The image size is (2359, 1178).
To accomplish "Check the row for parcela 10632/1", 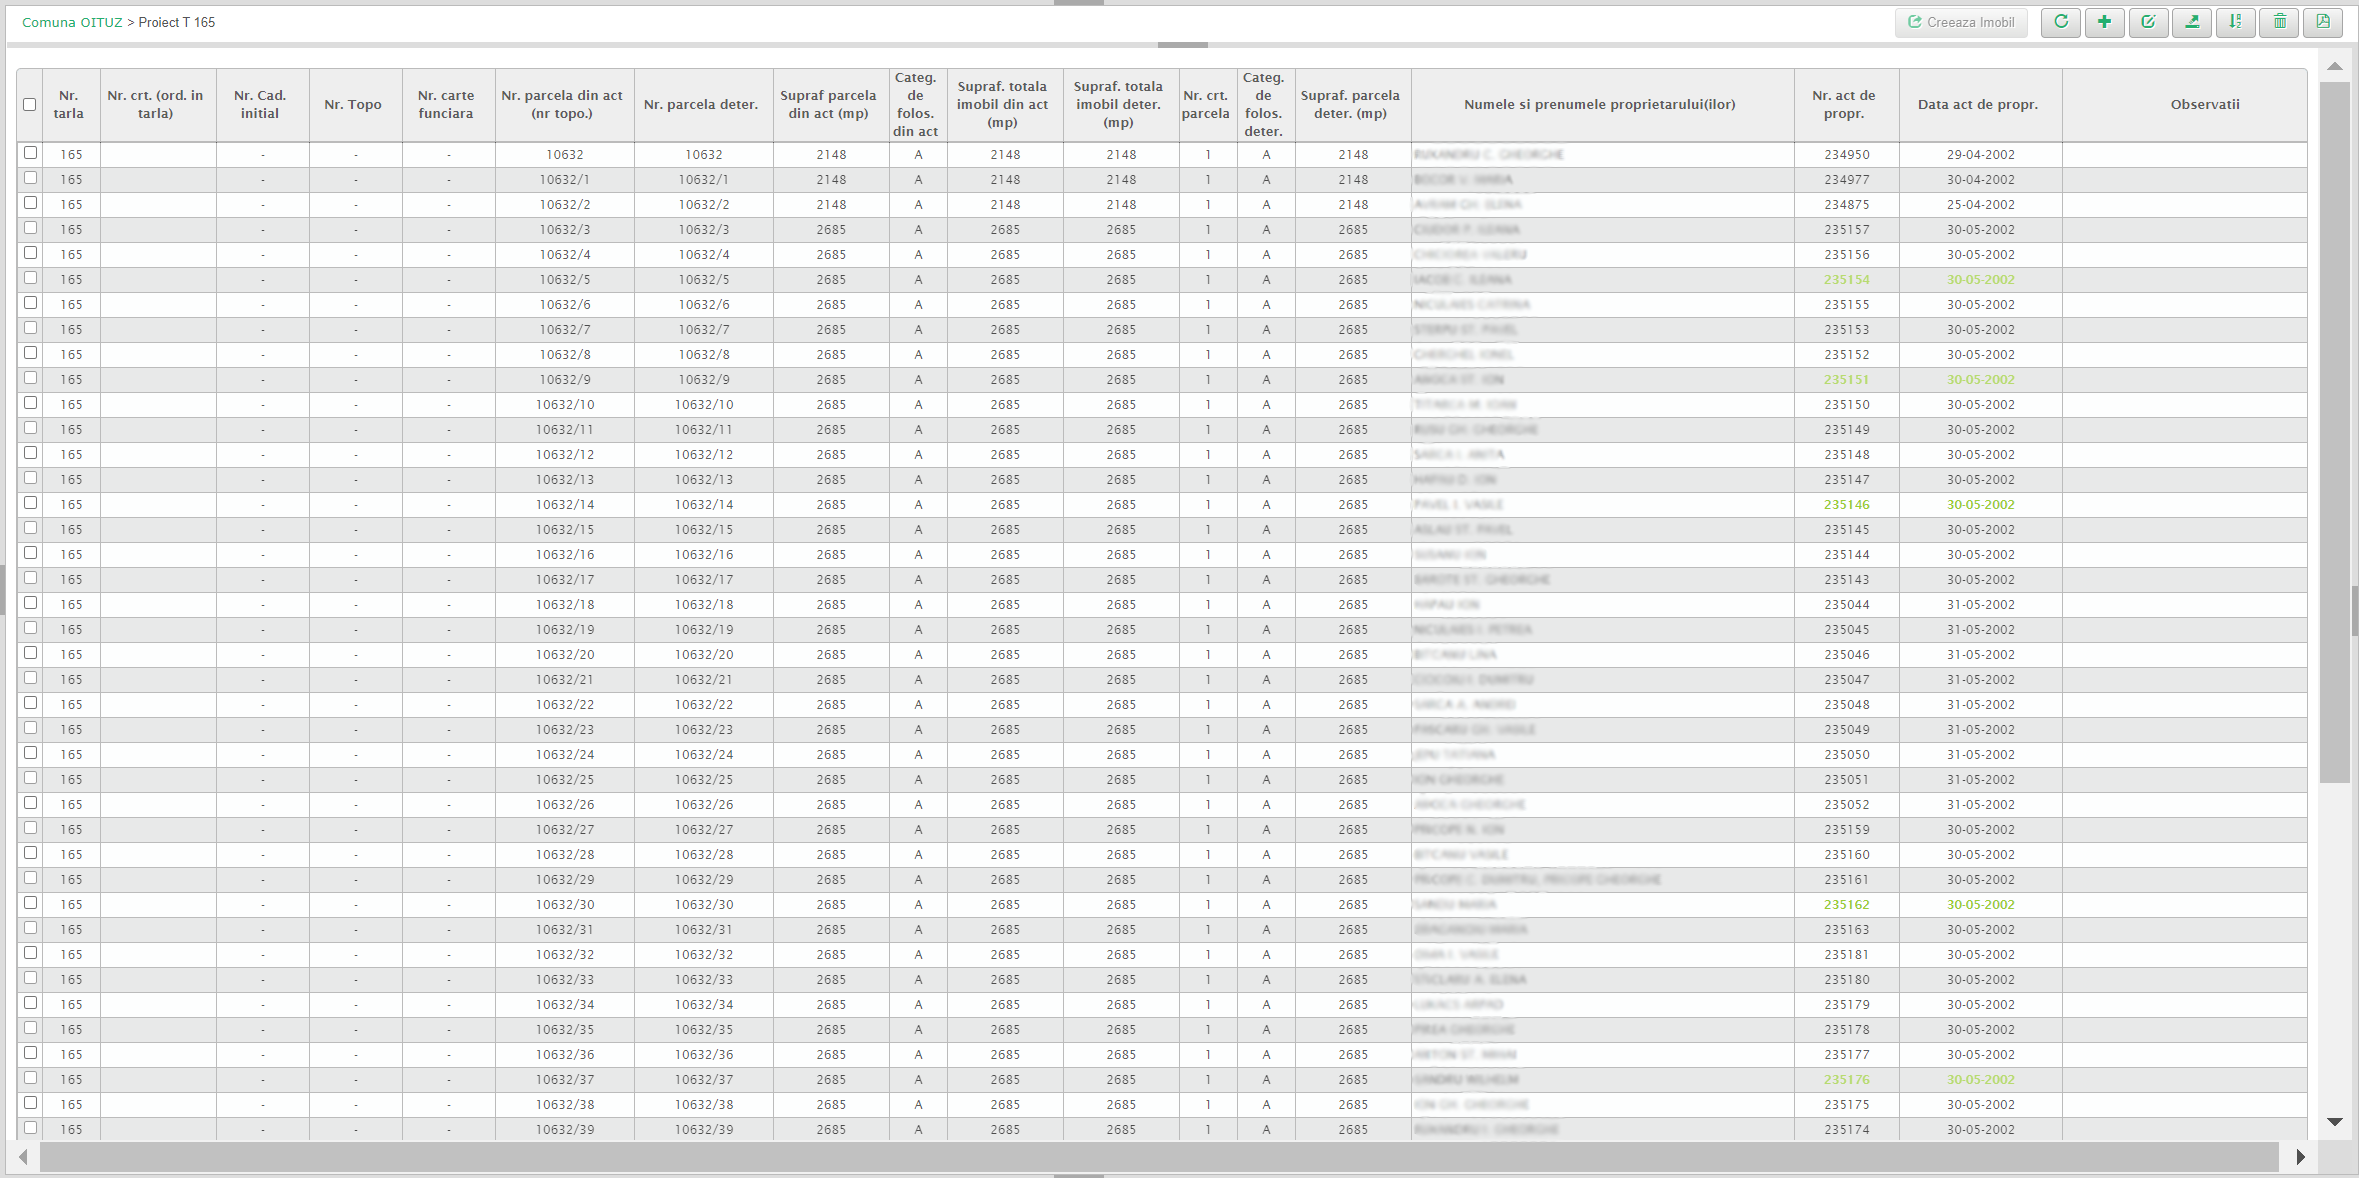I will (31, 178).
